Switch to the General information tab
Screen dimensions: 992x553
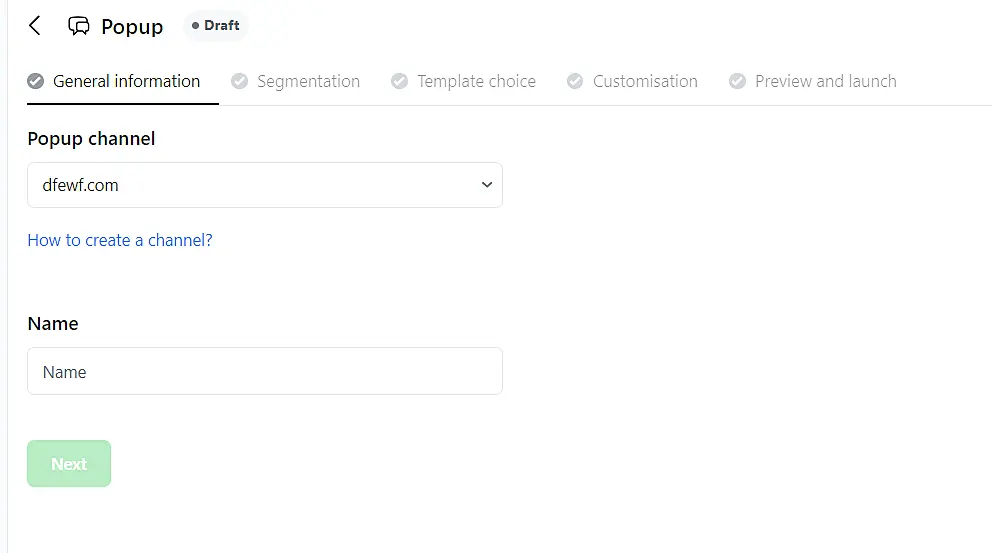[126, 81]
